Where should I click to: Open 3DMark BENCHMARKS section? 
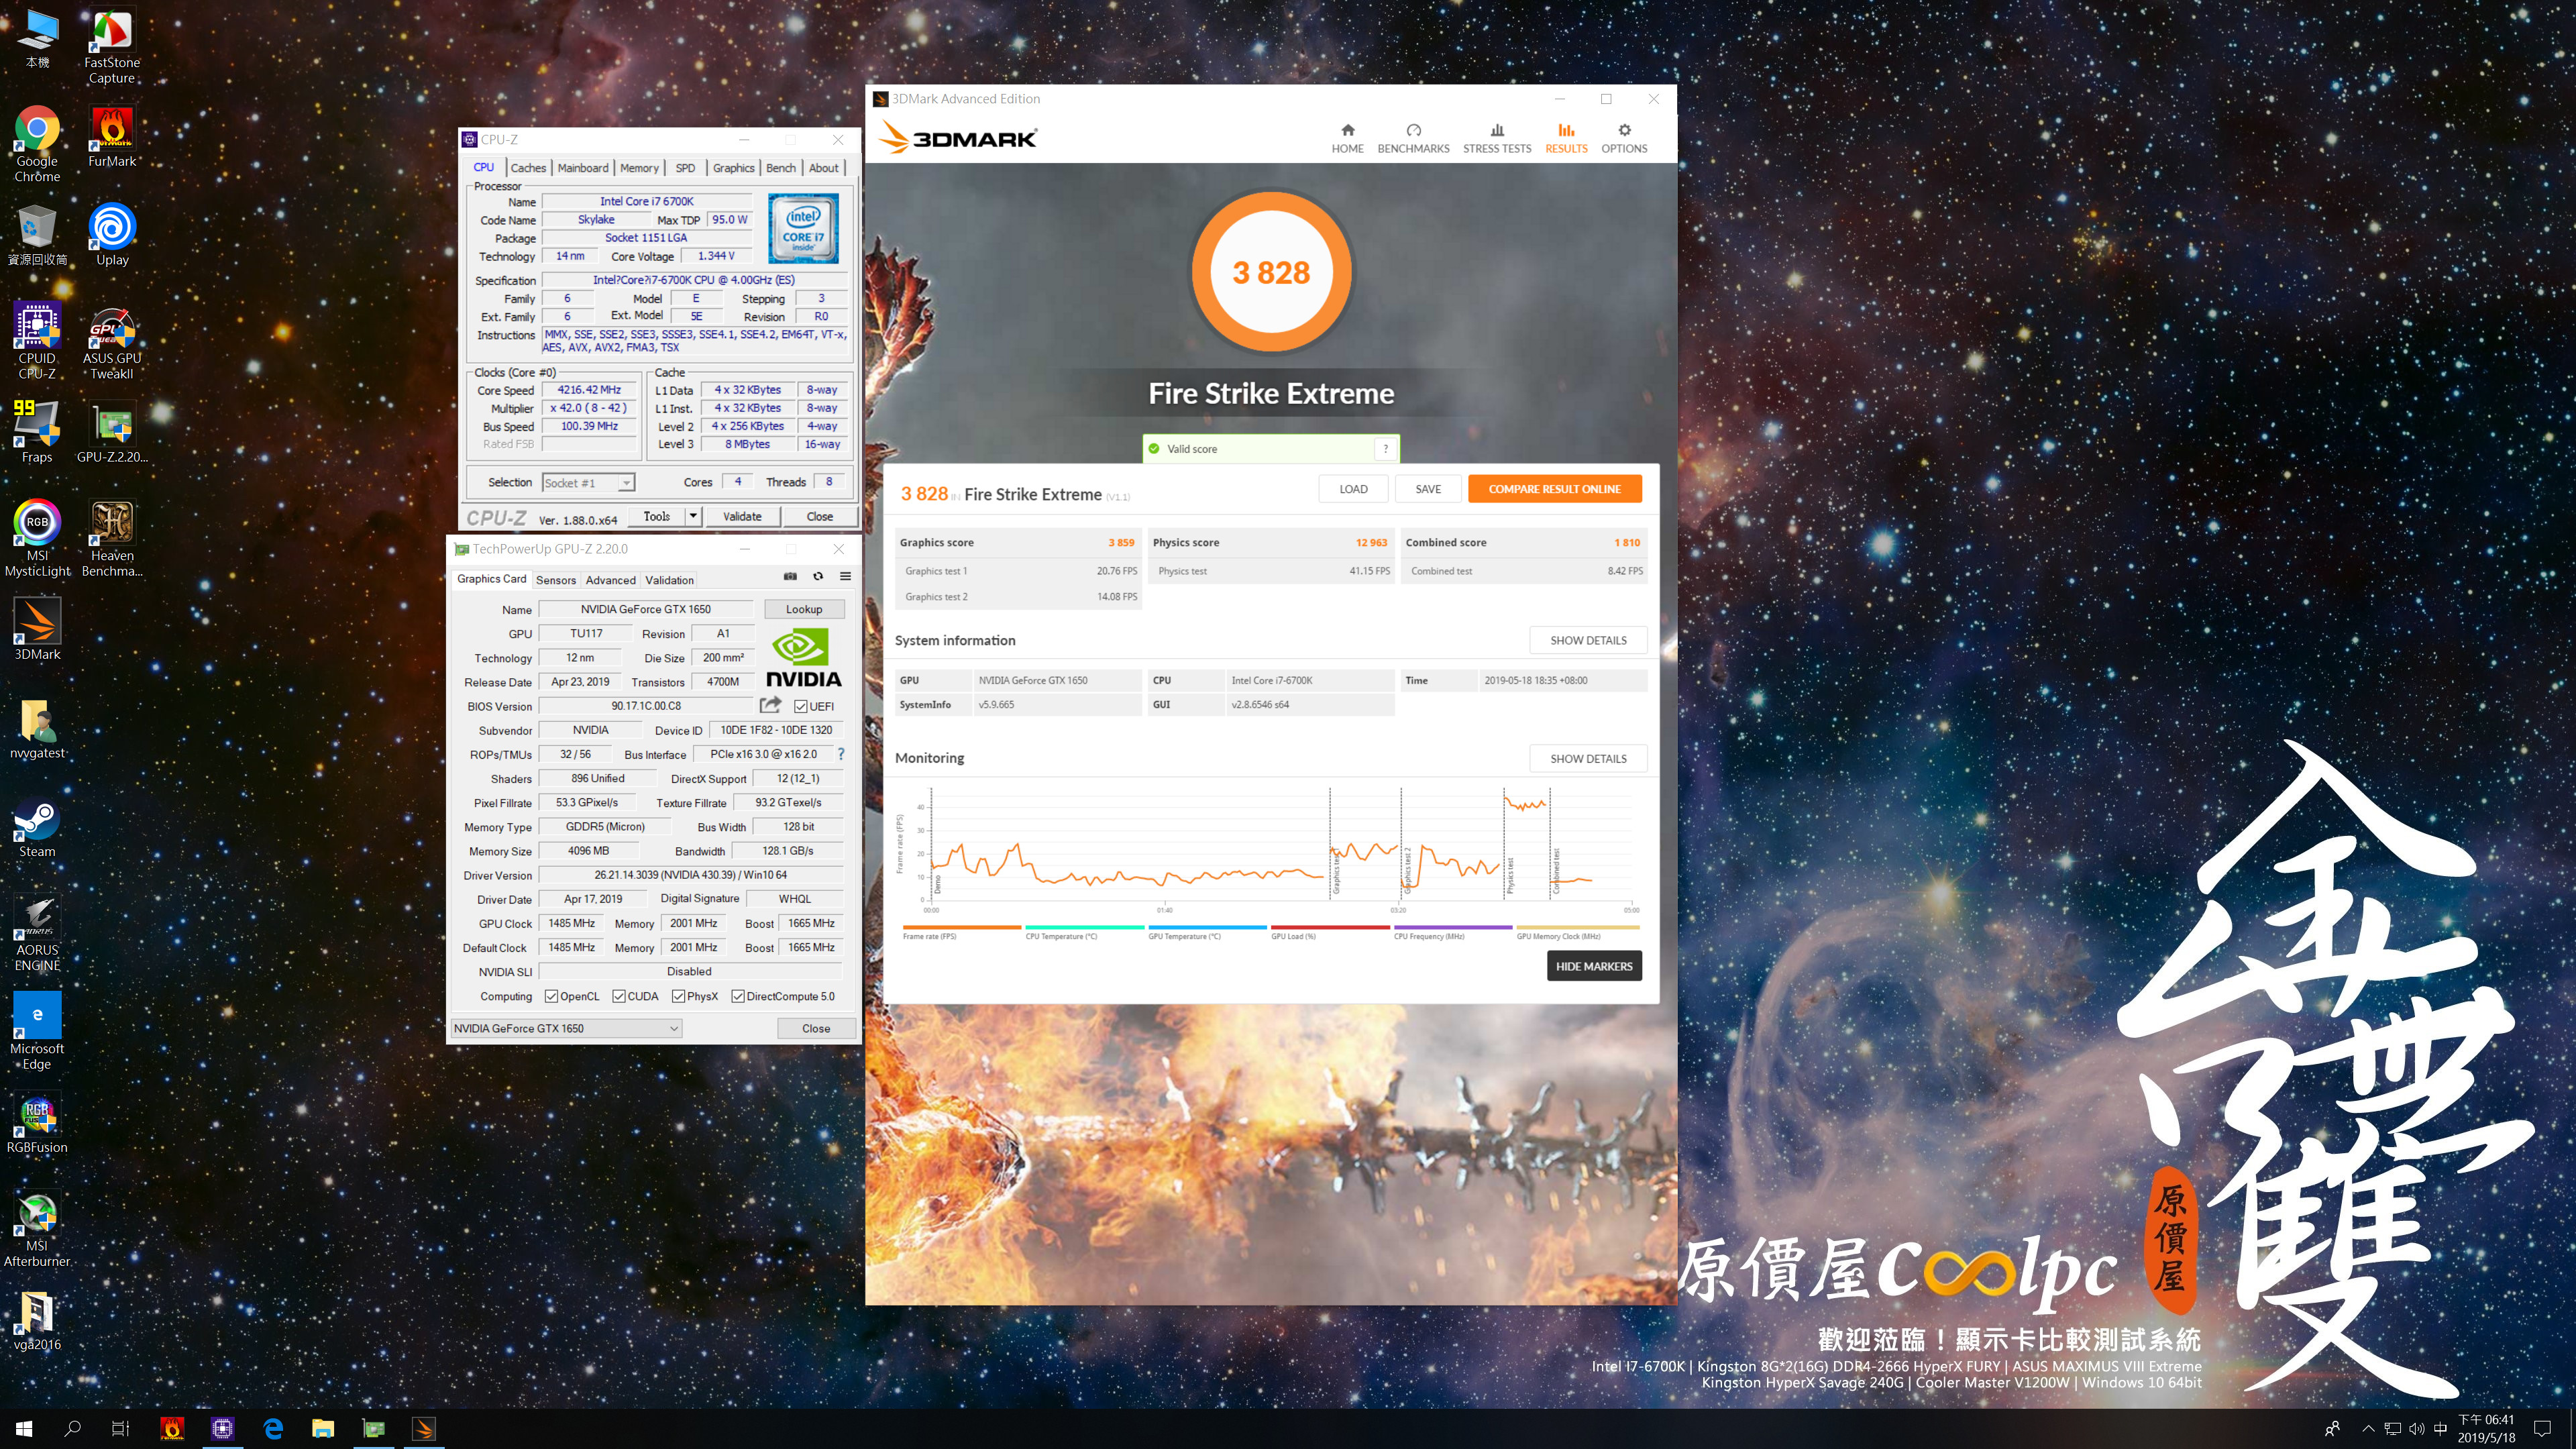(x=1413, y=138)
